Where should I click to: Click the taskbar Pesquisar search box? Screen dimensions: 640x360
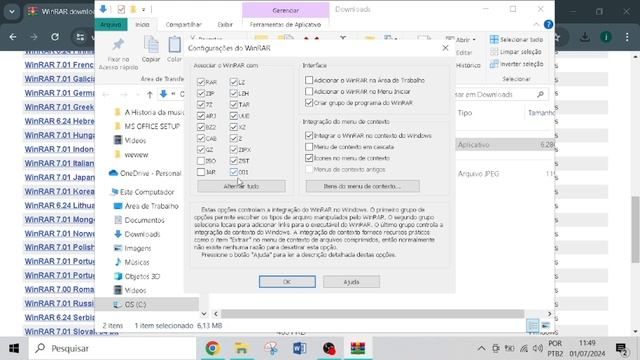tap(113, 349)
